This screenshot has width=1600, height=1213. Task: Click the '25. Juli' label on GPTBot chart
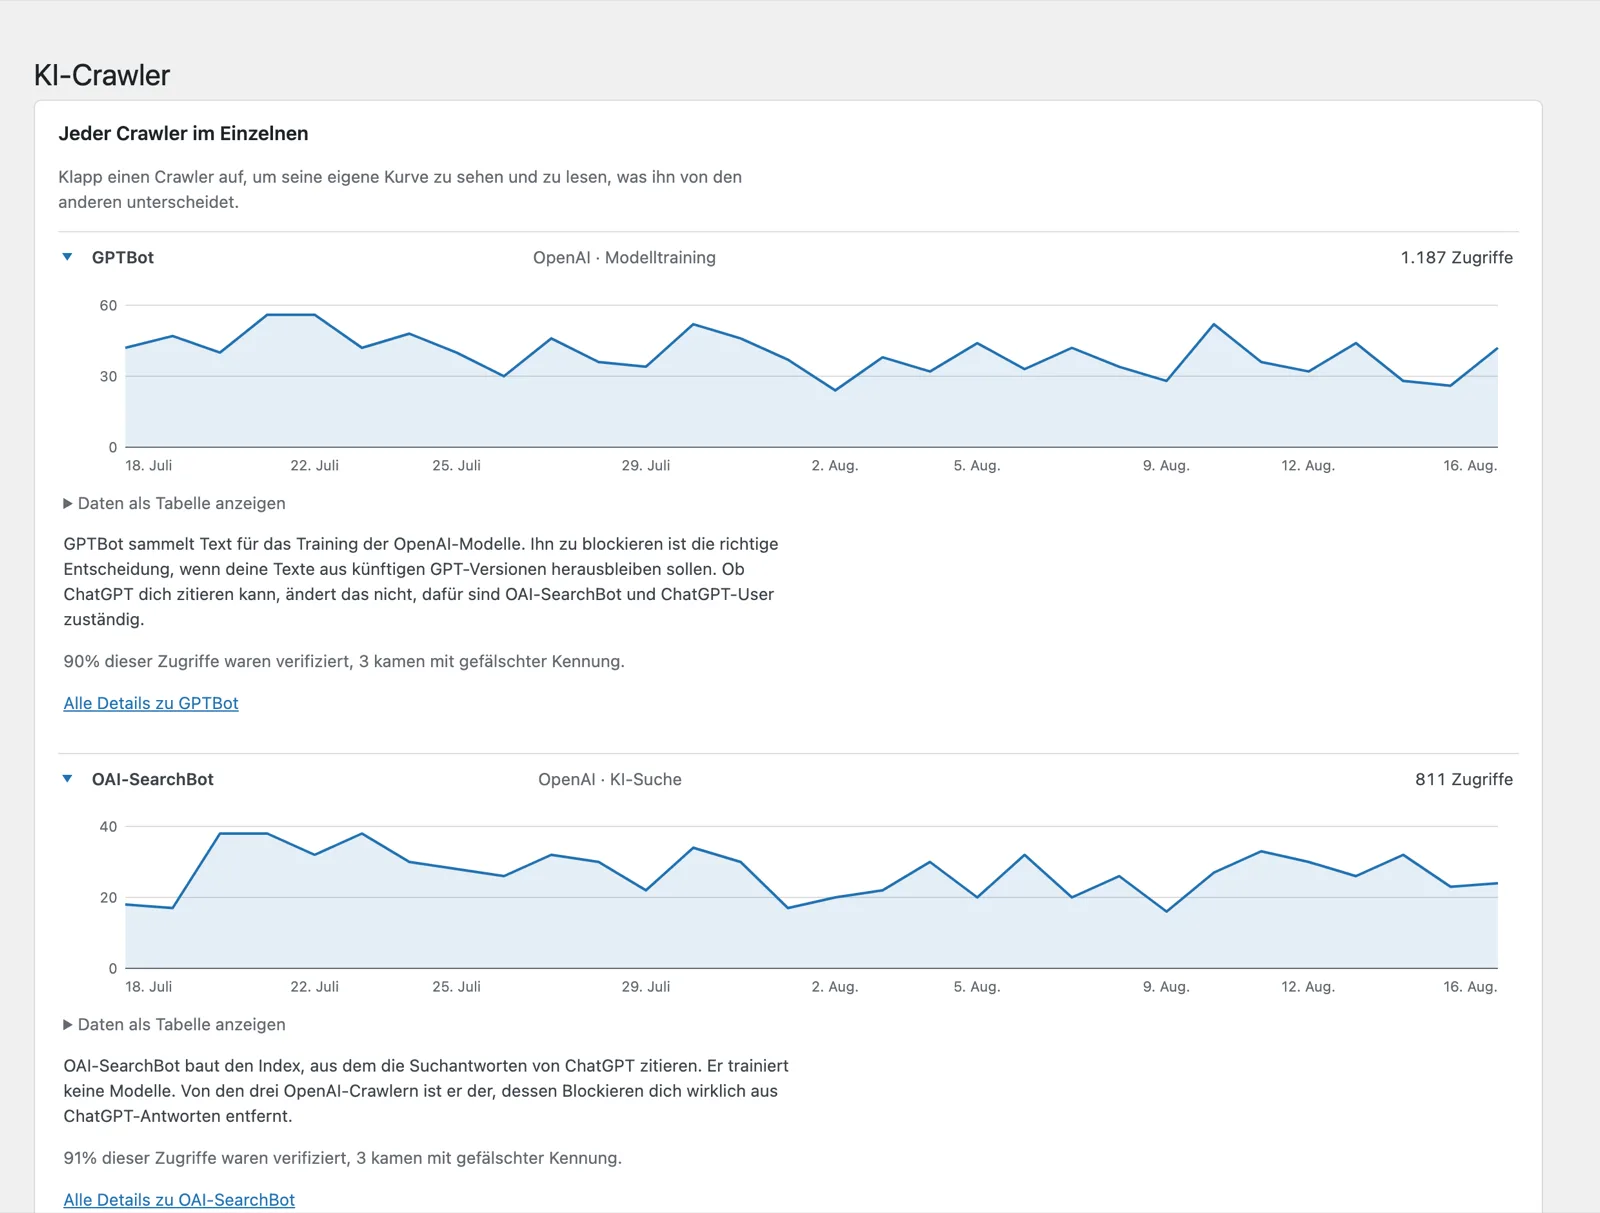[456, 465]
